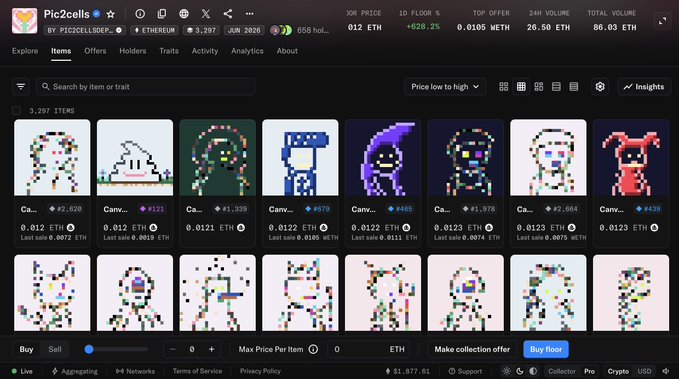Open Explore tab
Screen dimensions: 679x379
point(25,51)
